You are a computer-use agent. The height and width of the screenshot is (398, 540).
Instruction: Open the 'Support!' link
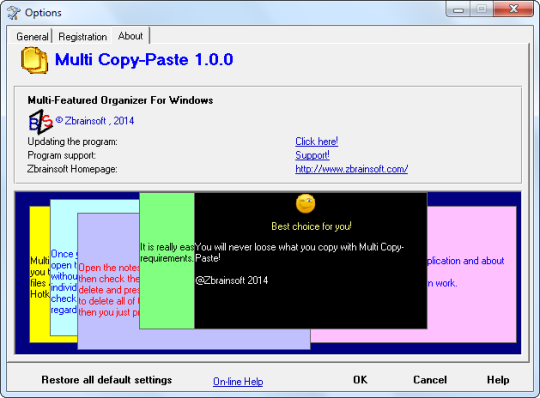pos(312,155)
